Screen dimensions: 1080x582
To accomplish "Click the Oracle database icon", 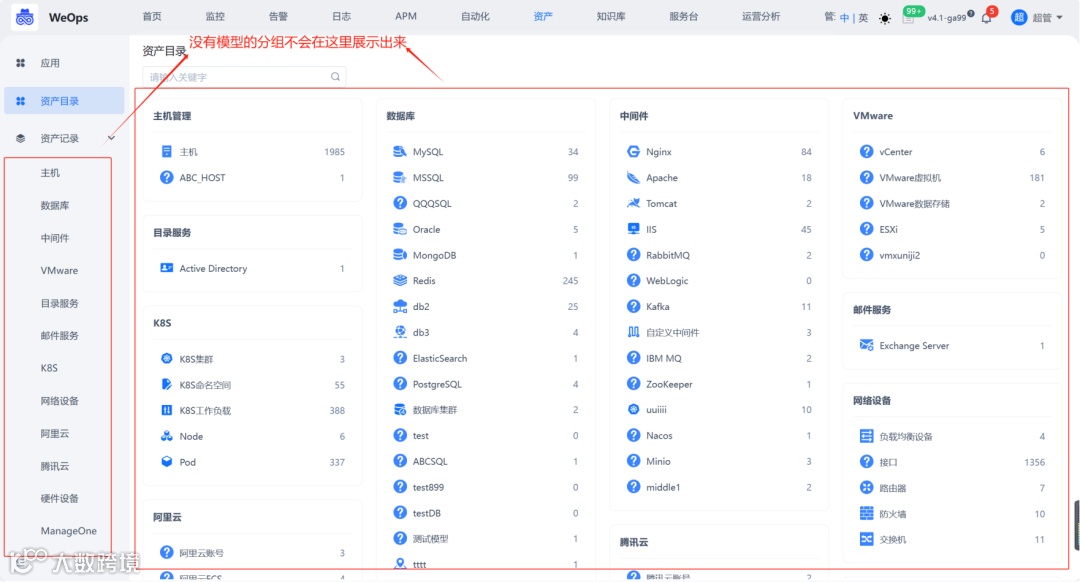I will (x=399, y=229).
